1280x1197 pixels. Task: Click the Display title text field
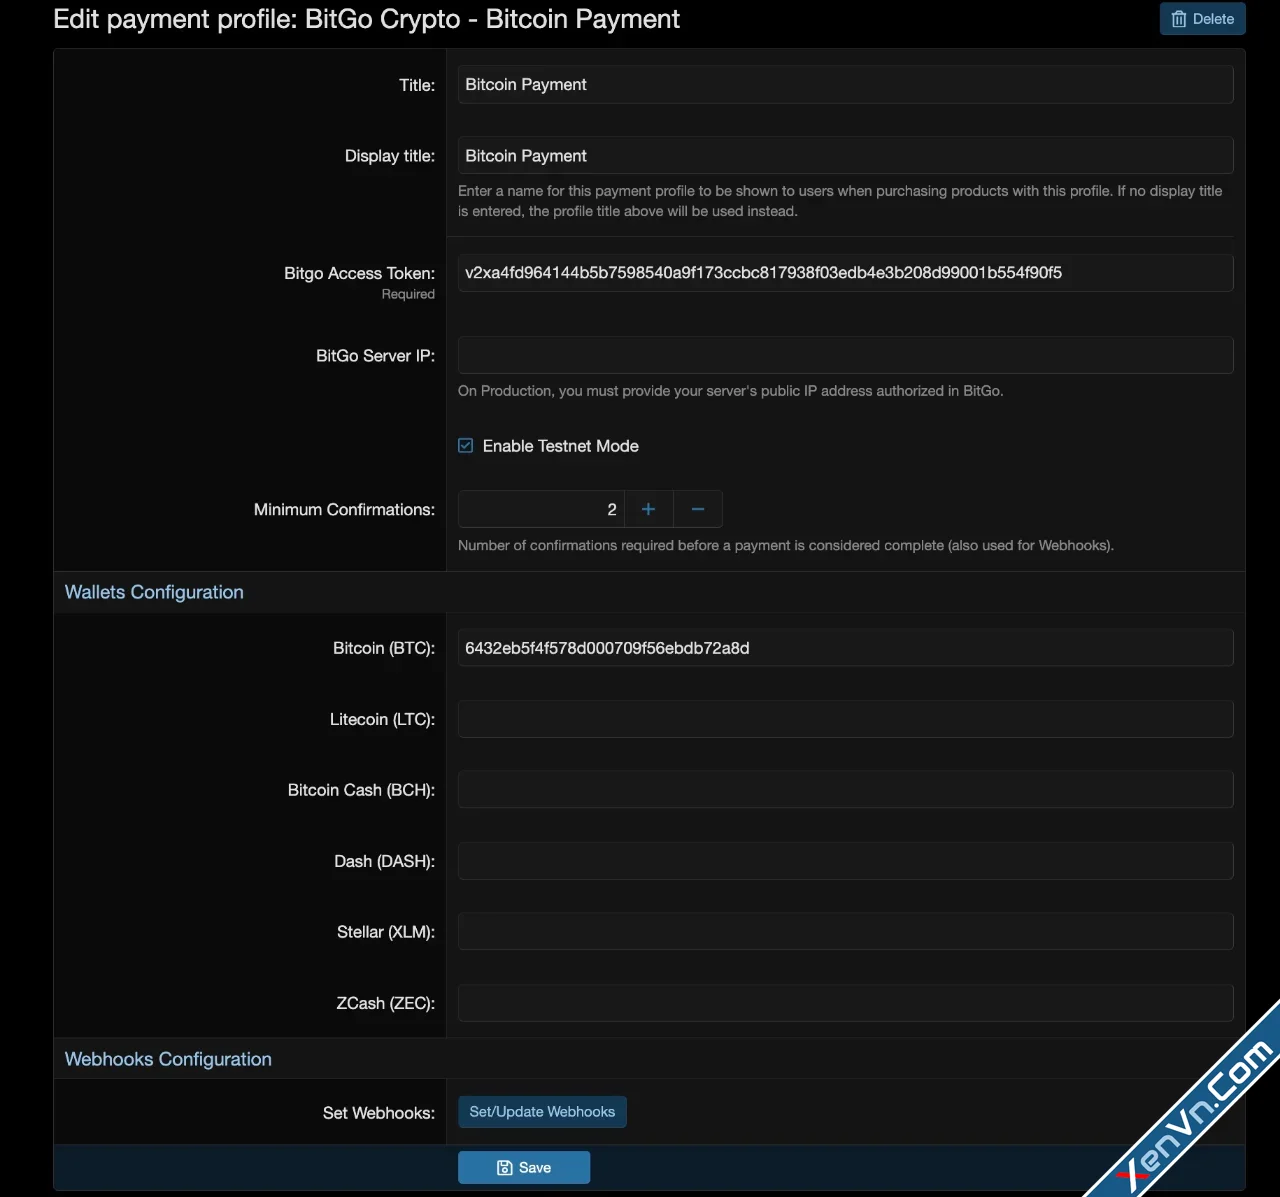845,155
